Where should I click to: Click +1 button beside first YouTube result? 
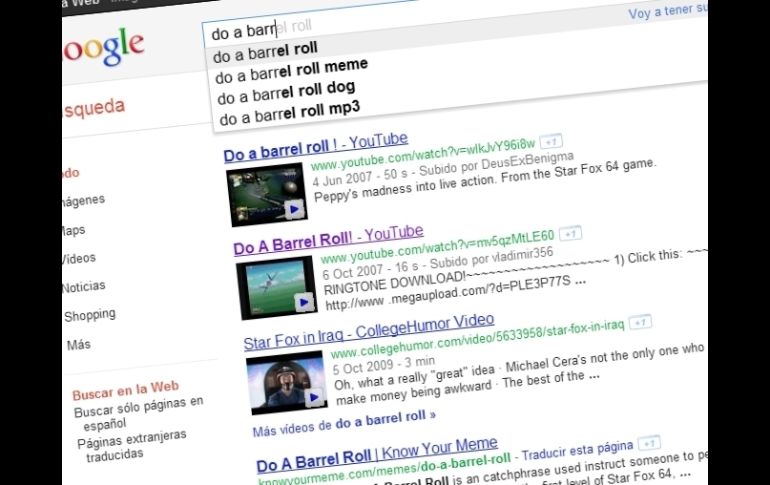[553, 143]
